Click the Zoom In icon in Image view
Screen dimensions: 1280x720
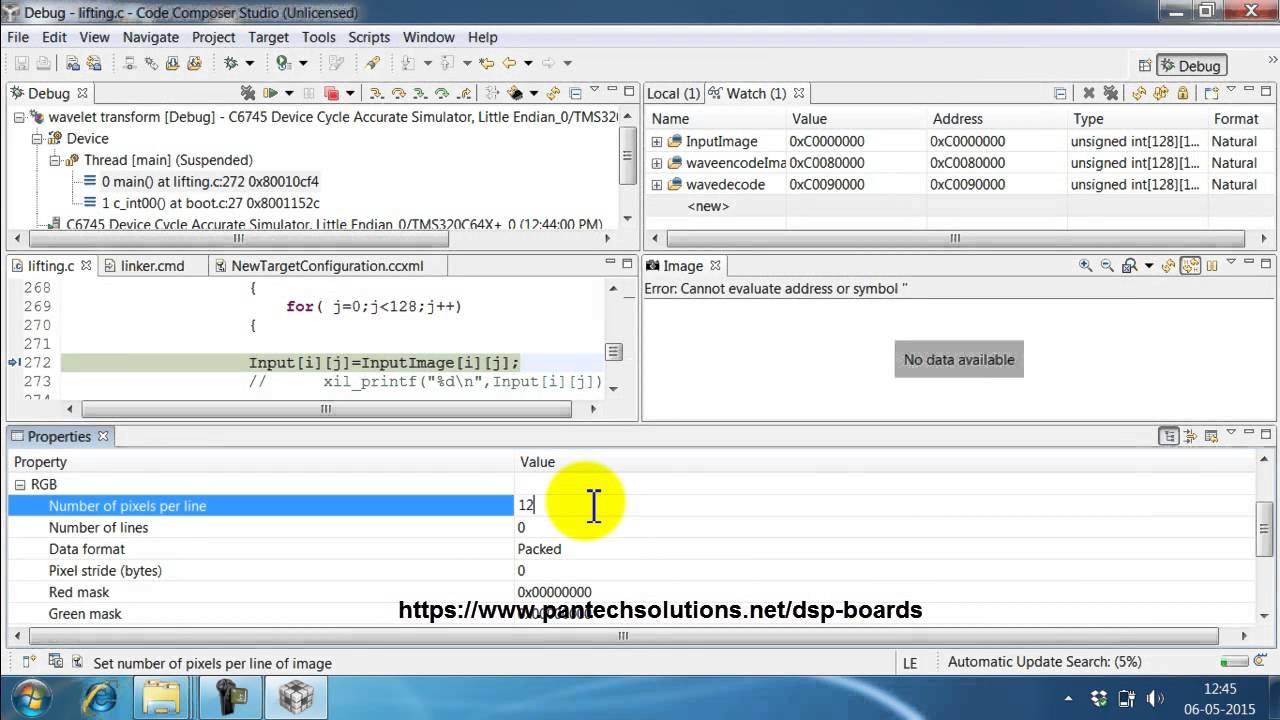[x=1085, y=266]
